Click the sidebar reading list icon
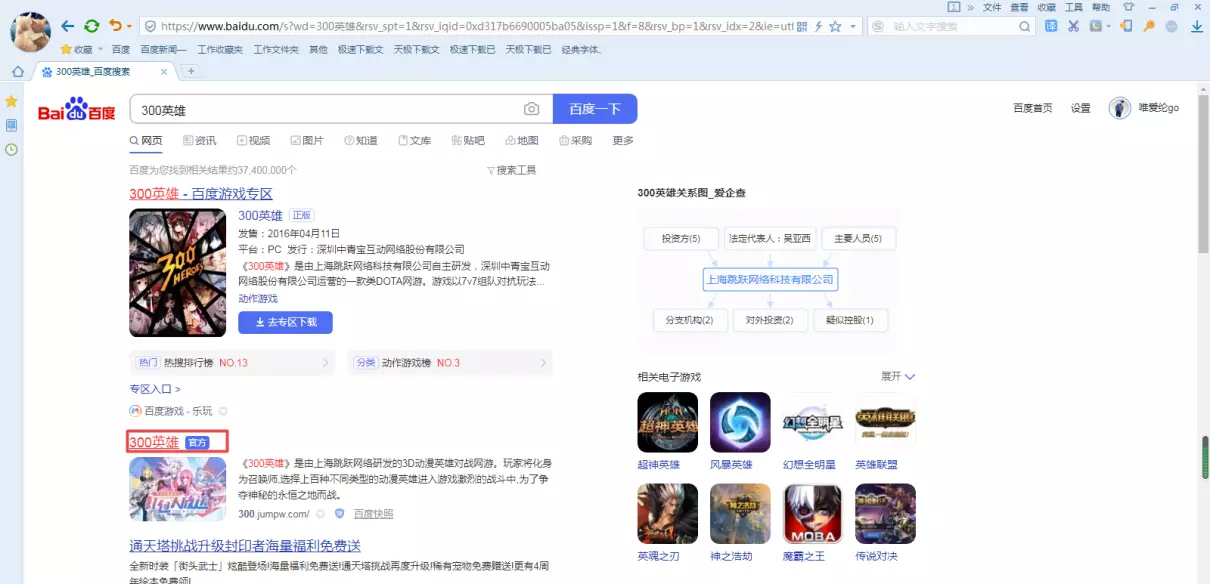The image size is (1210, 584). [x=11, y=125]
